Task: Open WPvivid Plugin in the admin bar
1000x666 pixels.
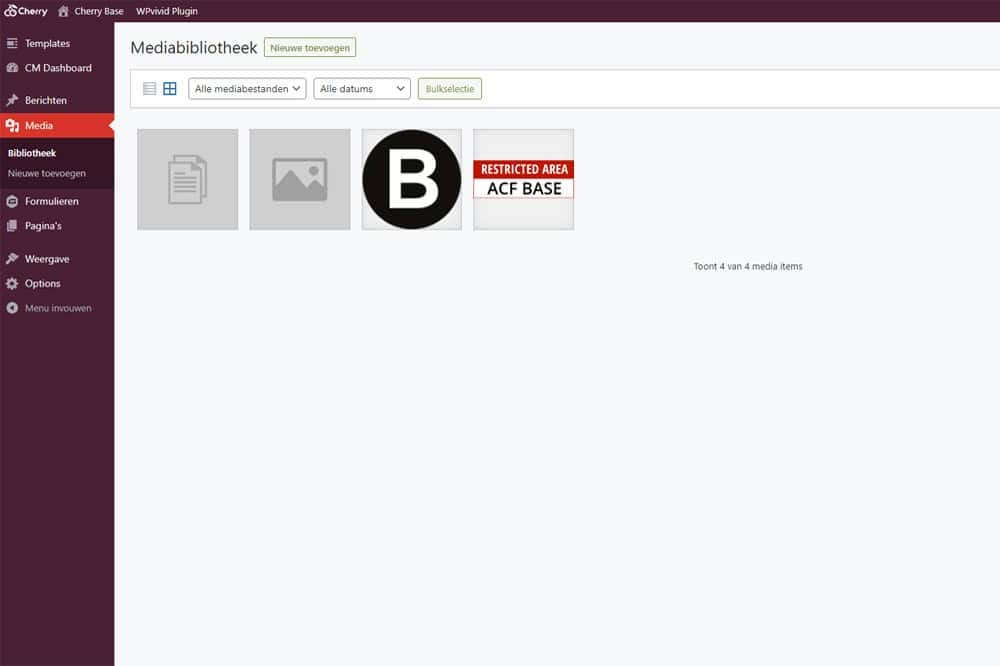Action: click(x=167, y=11)
